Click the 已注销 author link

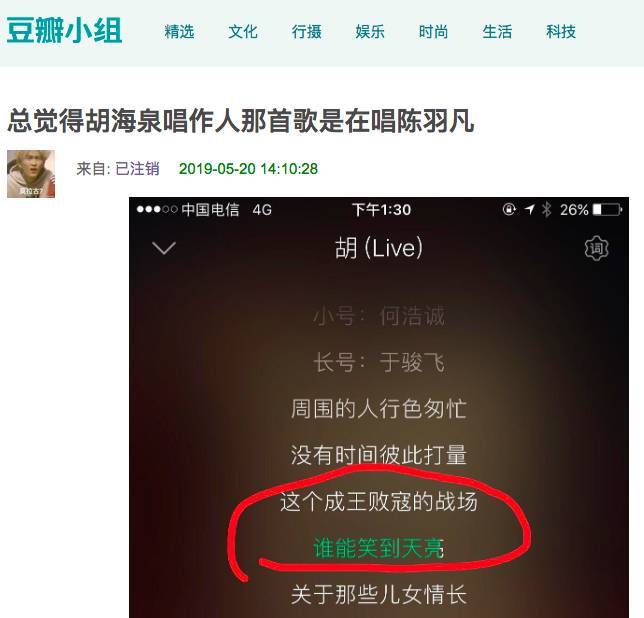137,169
